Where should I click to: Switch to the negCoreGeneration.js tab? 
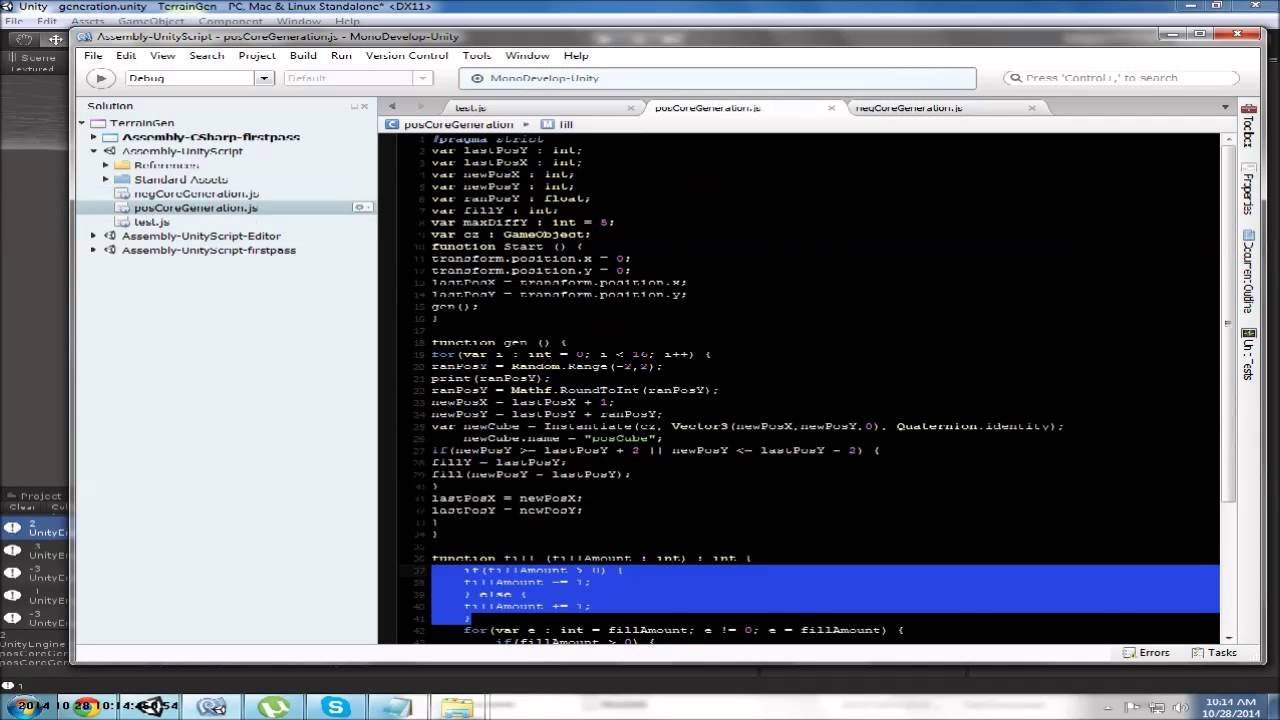click(909, 107)
